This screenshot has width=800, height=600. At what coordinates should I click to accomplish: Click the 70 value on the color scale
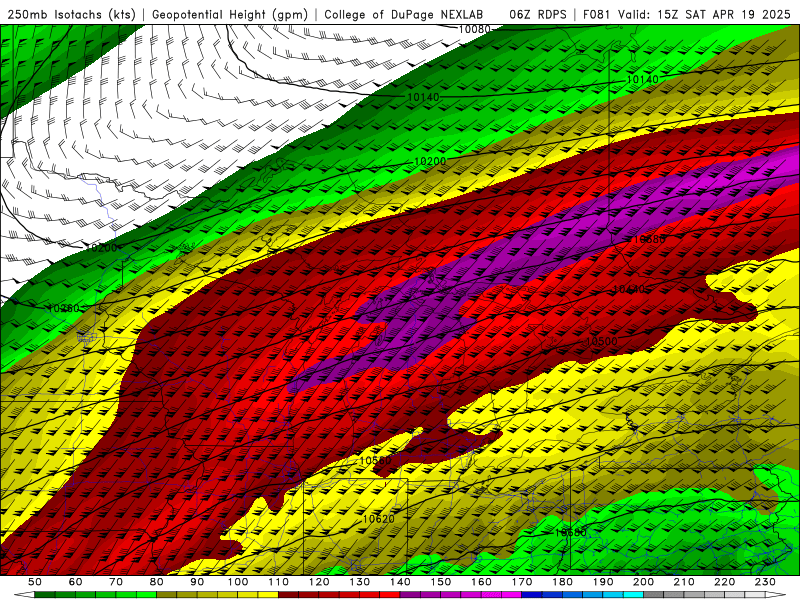[x=116, y=582]
